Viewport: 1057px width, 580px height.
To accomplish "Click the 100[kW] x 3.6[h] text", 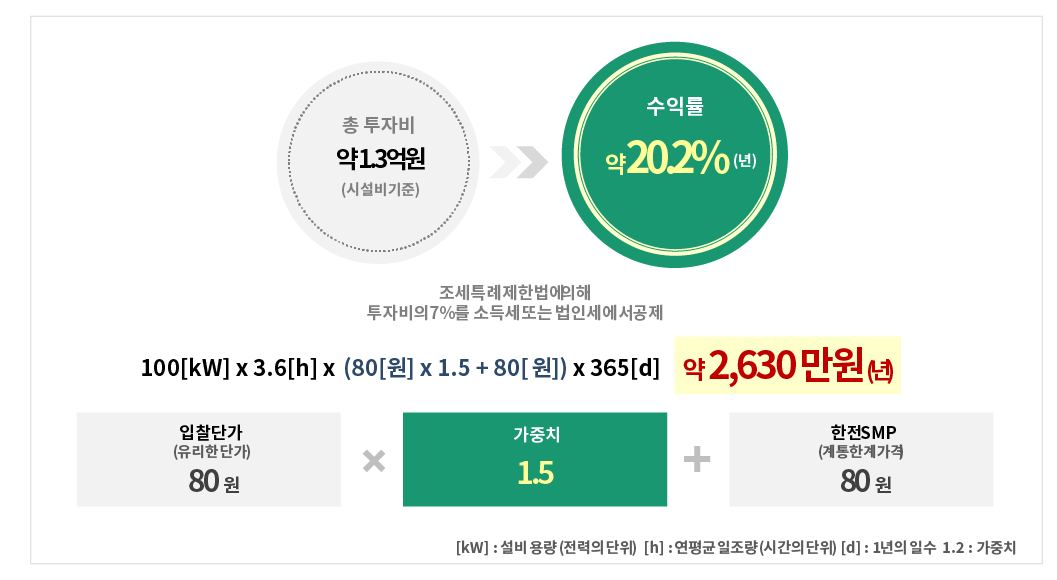I will pyautogui.click(x=229, y=368).
